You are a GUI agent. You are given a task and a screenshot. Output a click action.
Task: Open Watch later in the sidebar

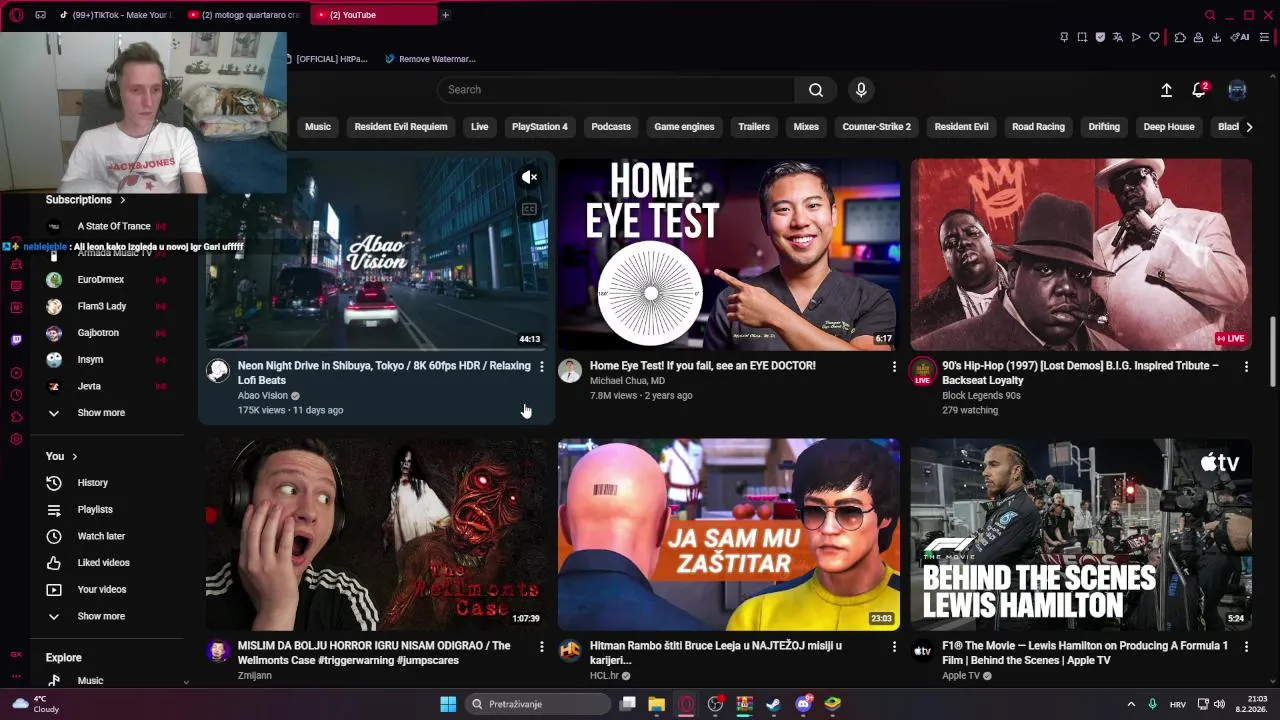(100, 536)
